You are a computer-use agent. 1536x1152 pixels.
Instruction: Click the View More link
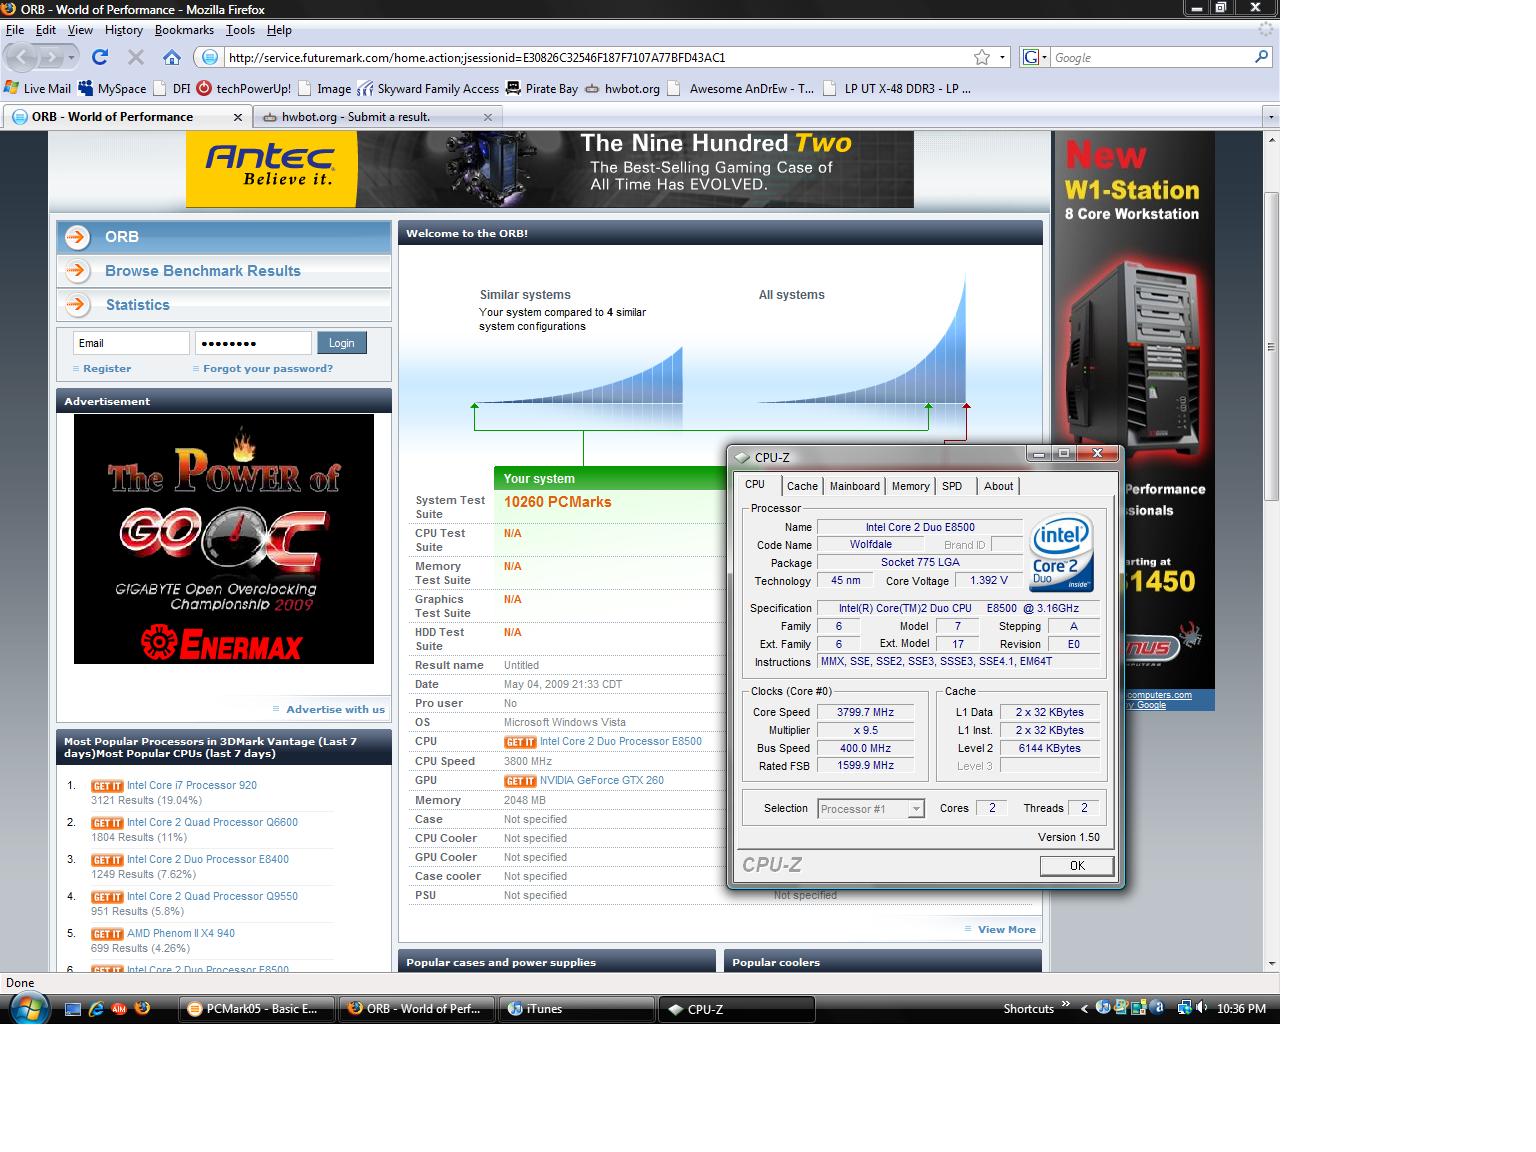pos(1007,930)
